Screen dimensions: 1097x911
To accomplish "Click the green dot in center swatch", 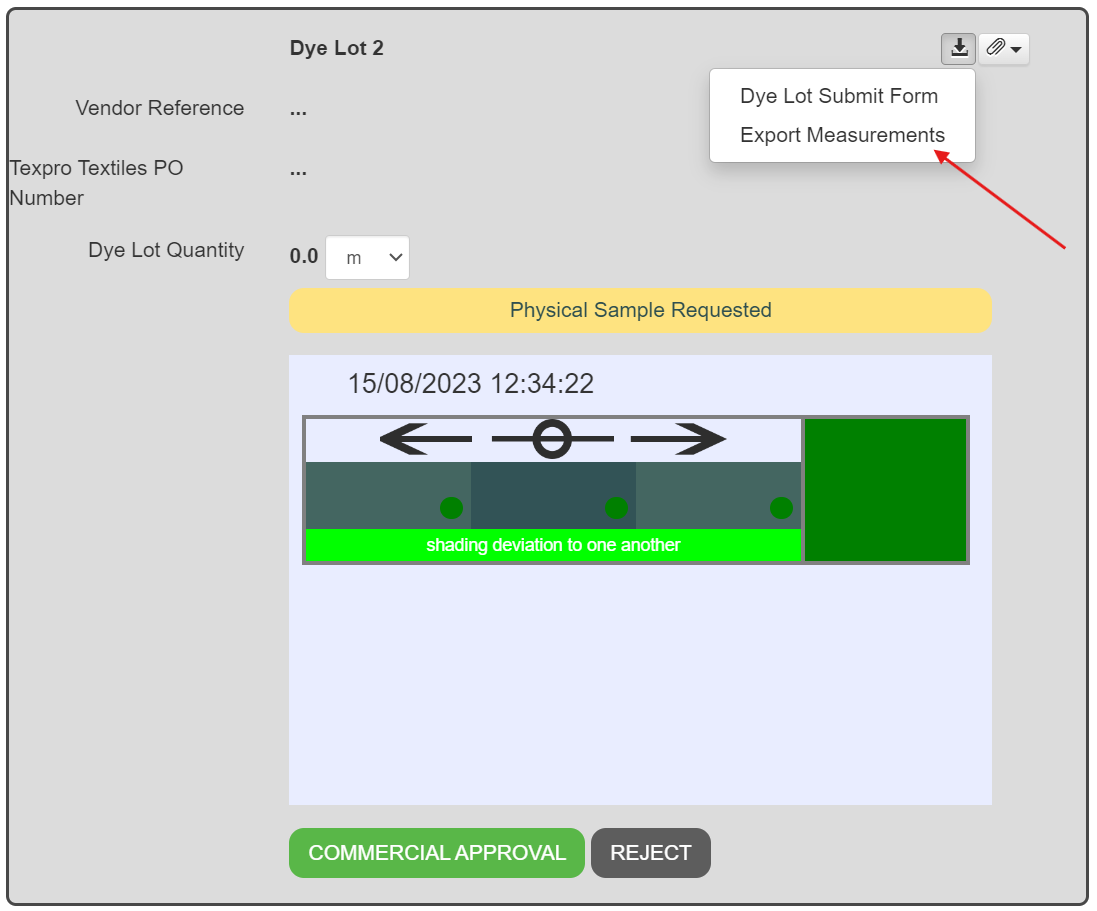I will coord(616,508).
